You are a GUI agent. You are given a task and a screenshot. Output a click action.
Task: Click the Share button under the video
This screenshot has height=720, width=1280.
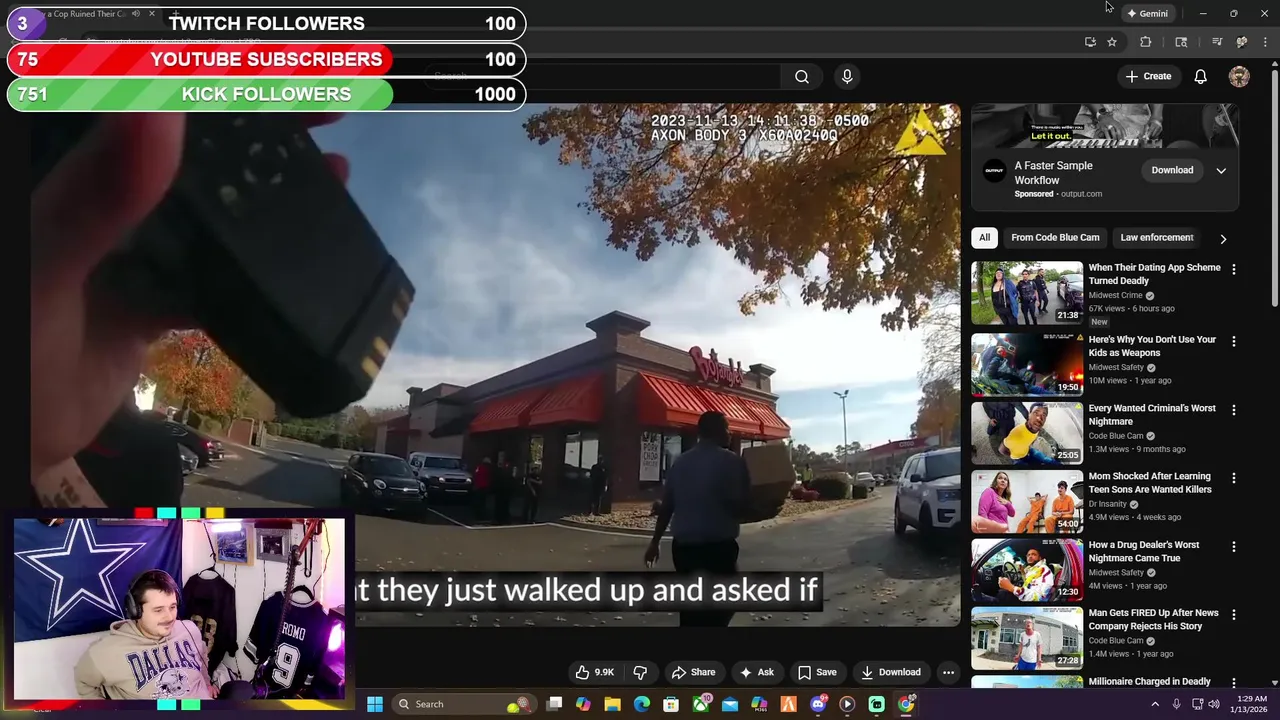coord(693,672)
